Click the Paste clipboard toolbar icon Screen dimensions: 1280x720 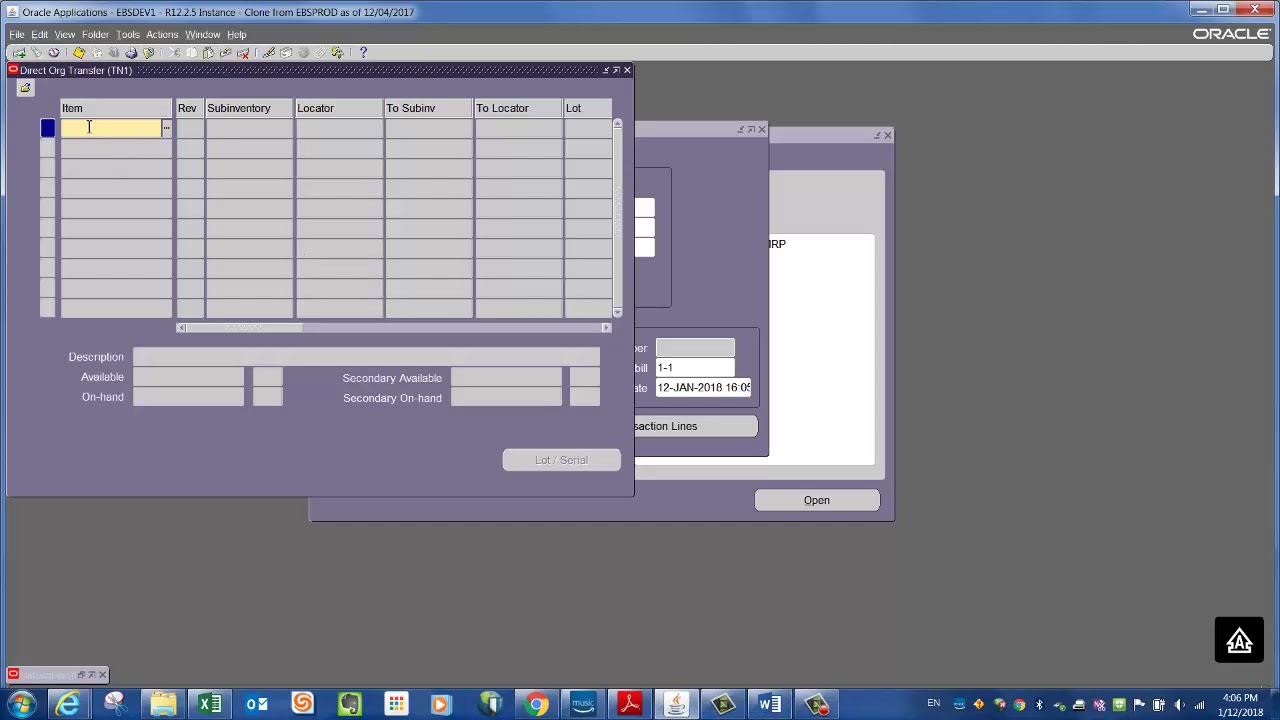coord(208,52)
